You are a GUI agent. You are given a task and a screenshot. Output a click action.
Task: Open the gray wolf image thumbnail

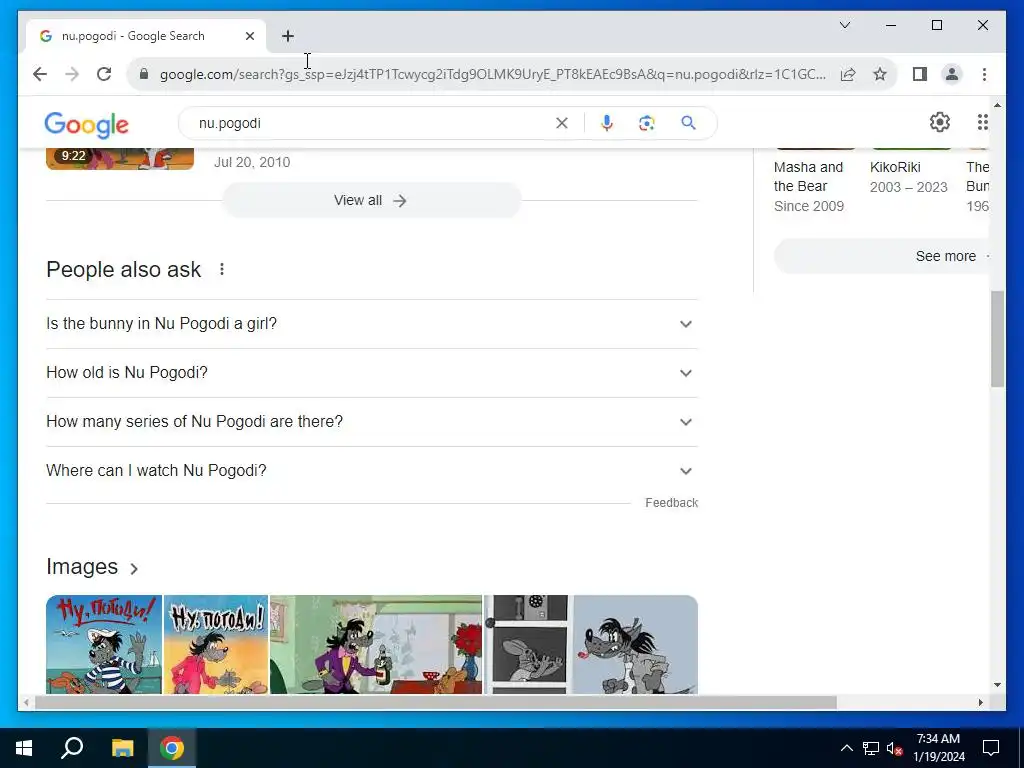click(x=636, y=644)
